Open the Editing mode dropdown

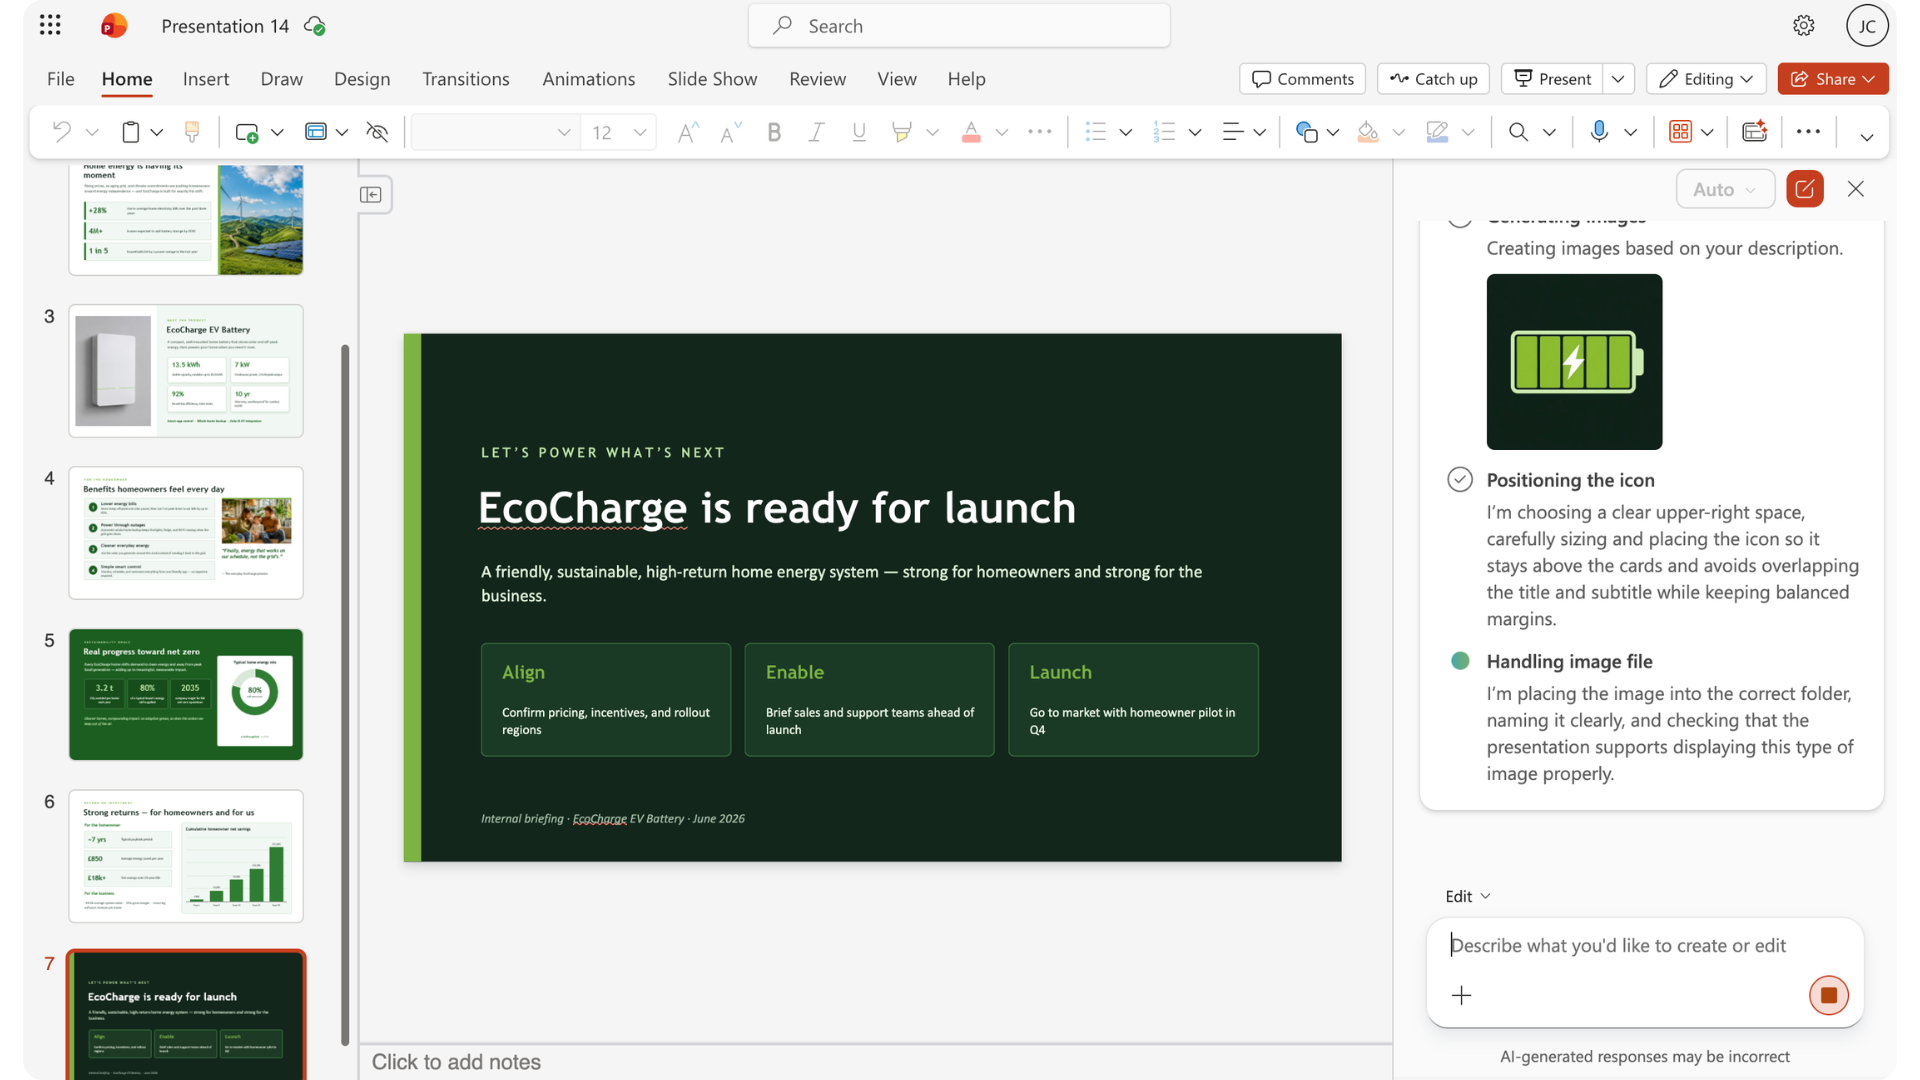point(1706,79)
